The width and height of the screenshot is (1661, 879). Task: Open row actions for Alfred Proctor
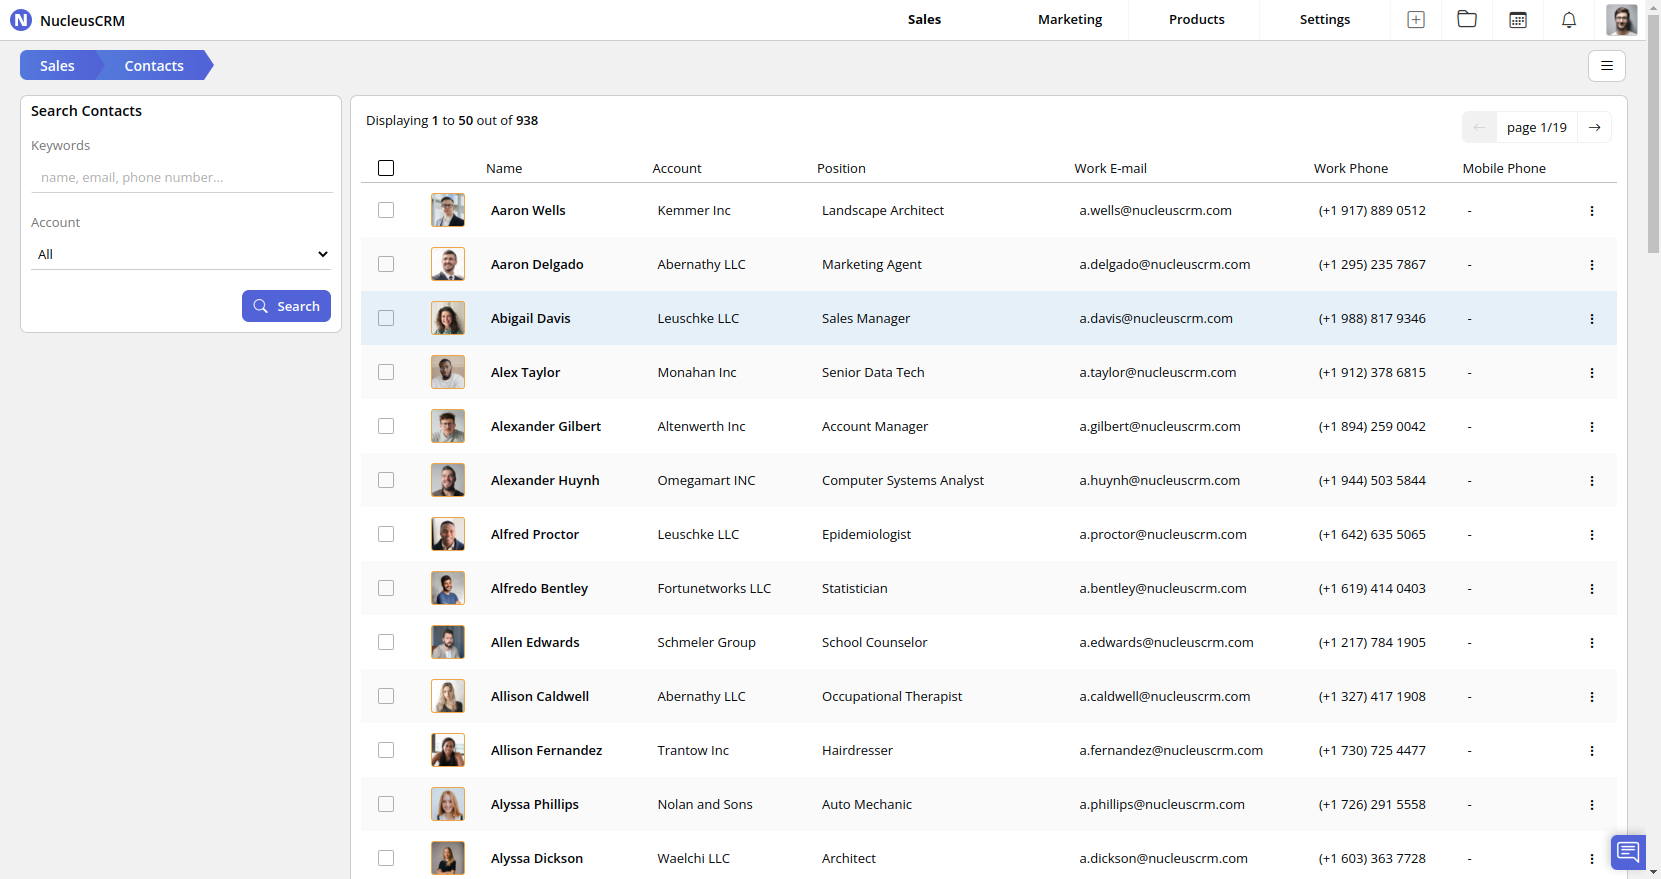(1592, 535)
